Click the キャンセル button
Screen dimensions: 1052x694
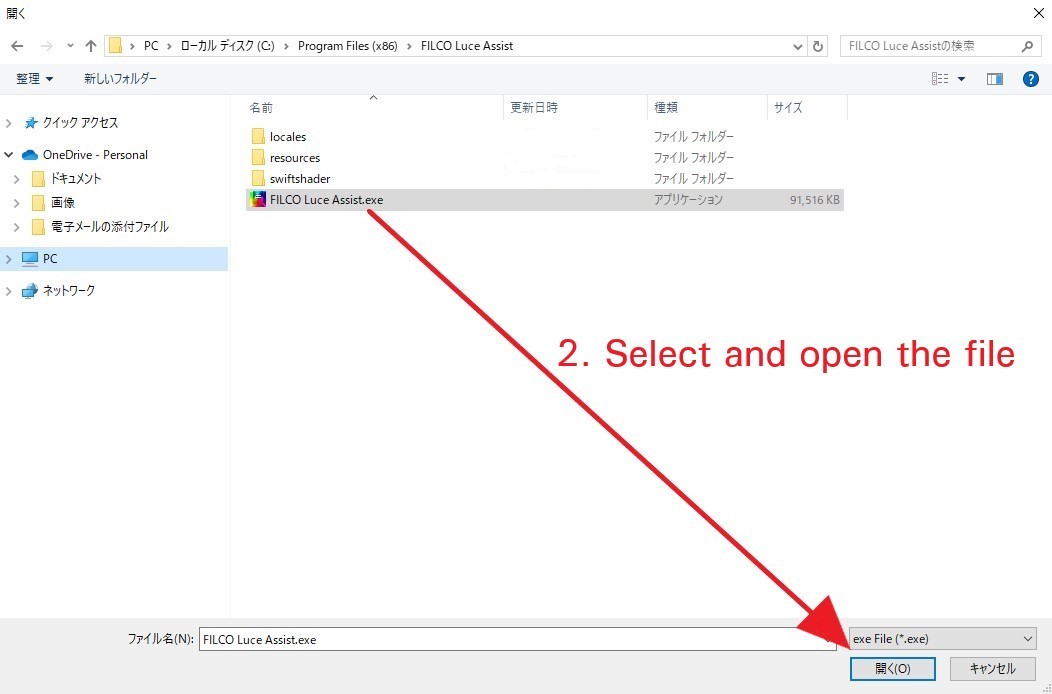pos(993,668)
